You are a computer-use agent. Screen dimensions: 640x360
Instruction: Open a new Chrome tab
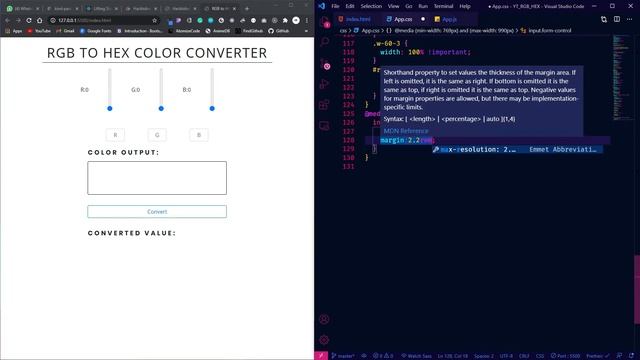tap(247, 8)
